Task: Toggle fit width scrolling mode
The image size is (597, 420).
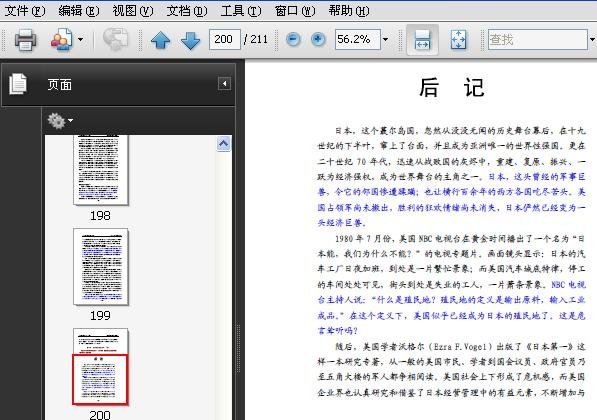Action: 422,40
